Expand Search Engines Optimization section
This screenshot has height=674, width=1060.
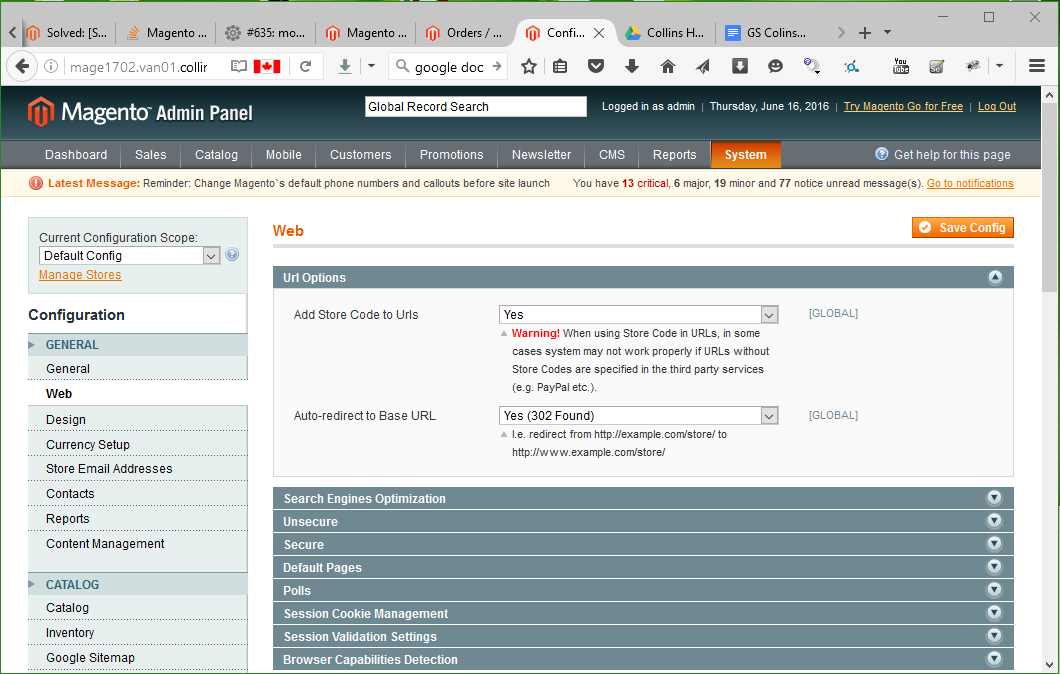994,498
